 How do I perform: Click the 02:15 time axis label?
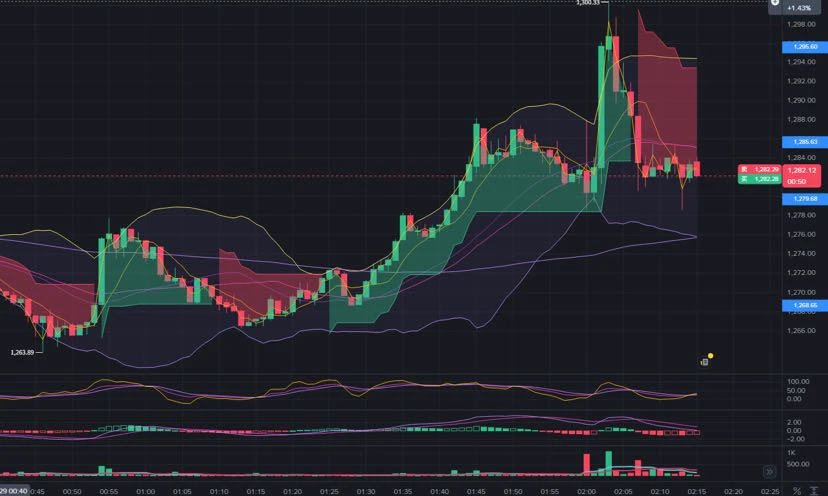pos(697,491)
